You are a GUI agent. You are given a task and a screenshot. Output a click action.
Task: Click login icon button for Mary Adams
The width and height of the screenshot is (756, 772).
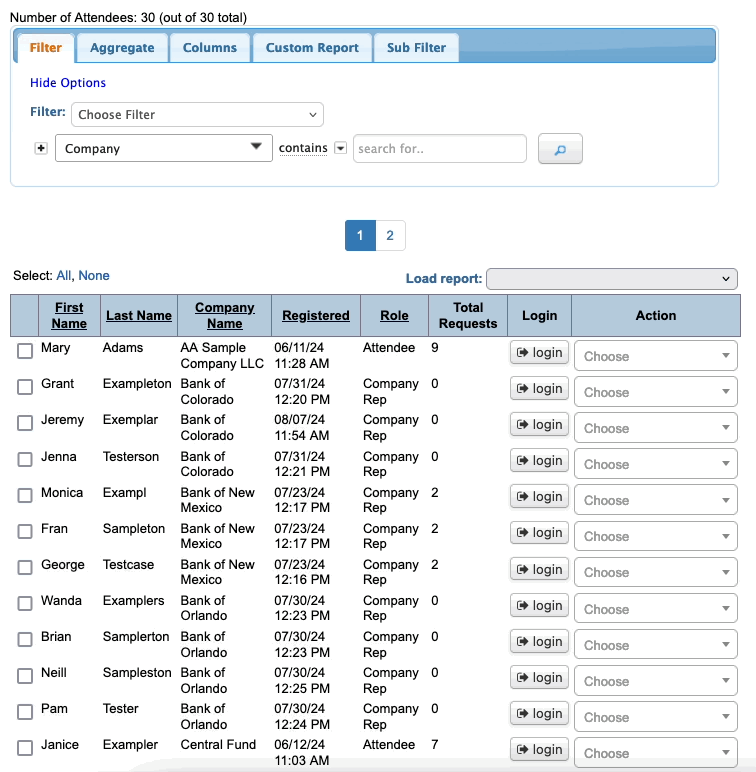click(x=539, y=353)
